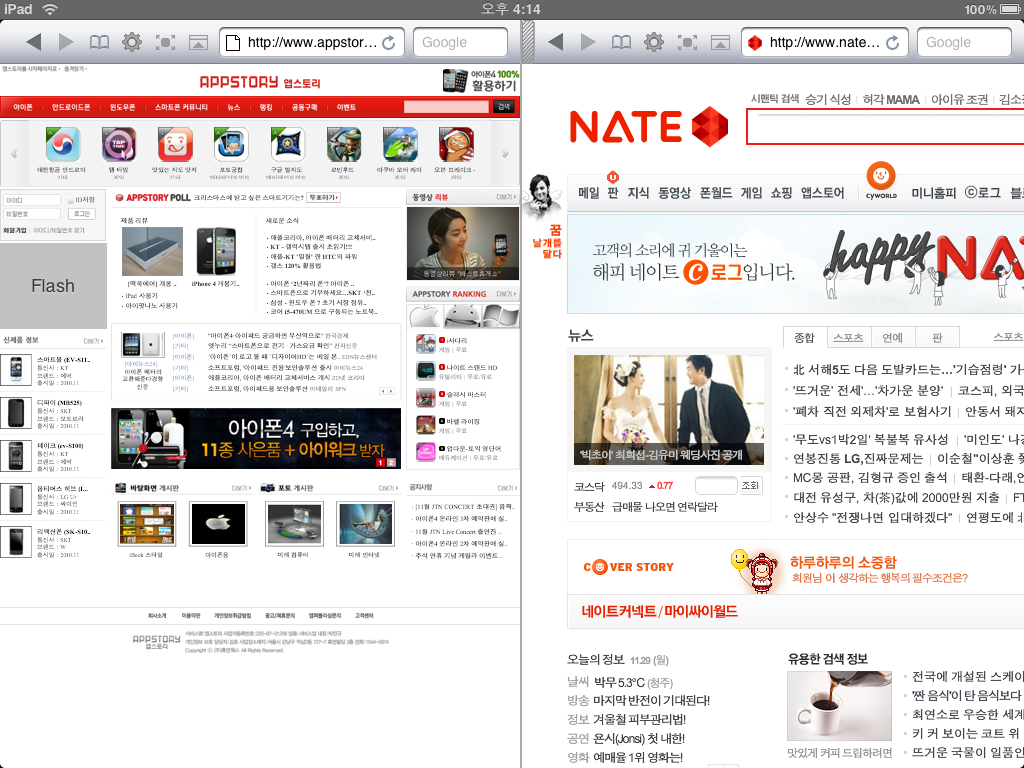Screen dimensions: 1024x768
Task: Open the 로빈후드 archer game icon
Action: coord(344,144)
